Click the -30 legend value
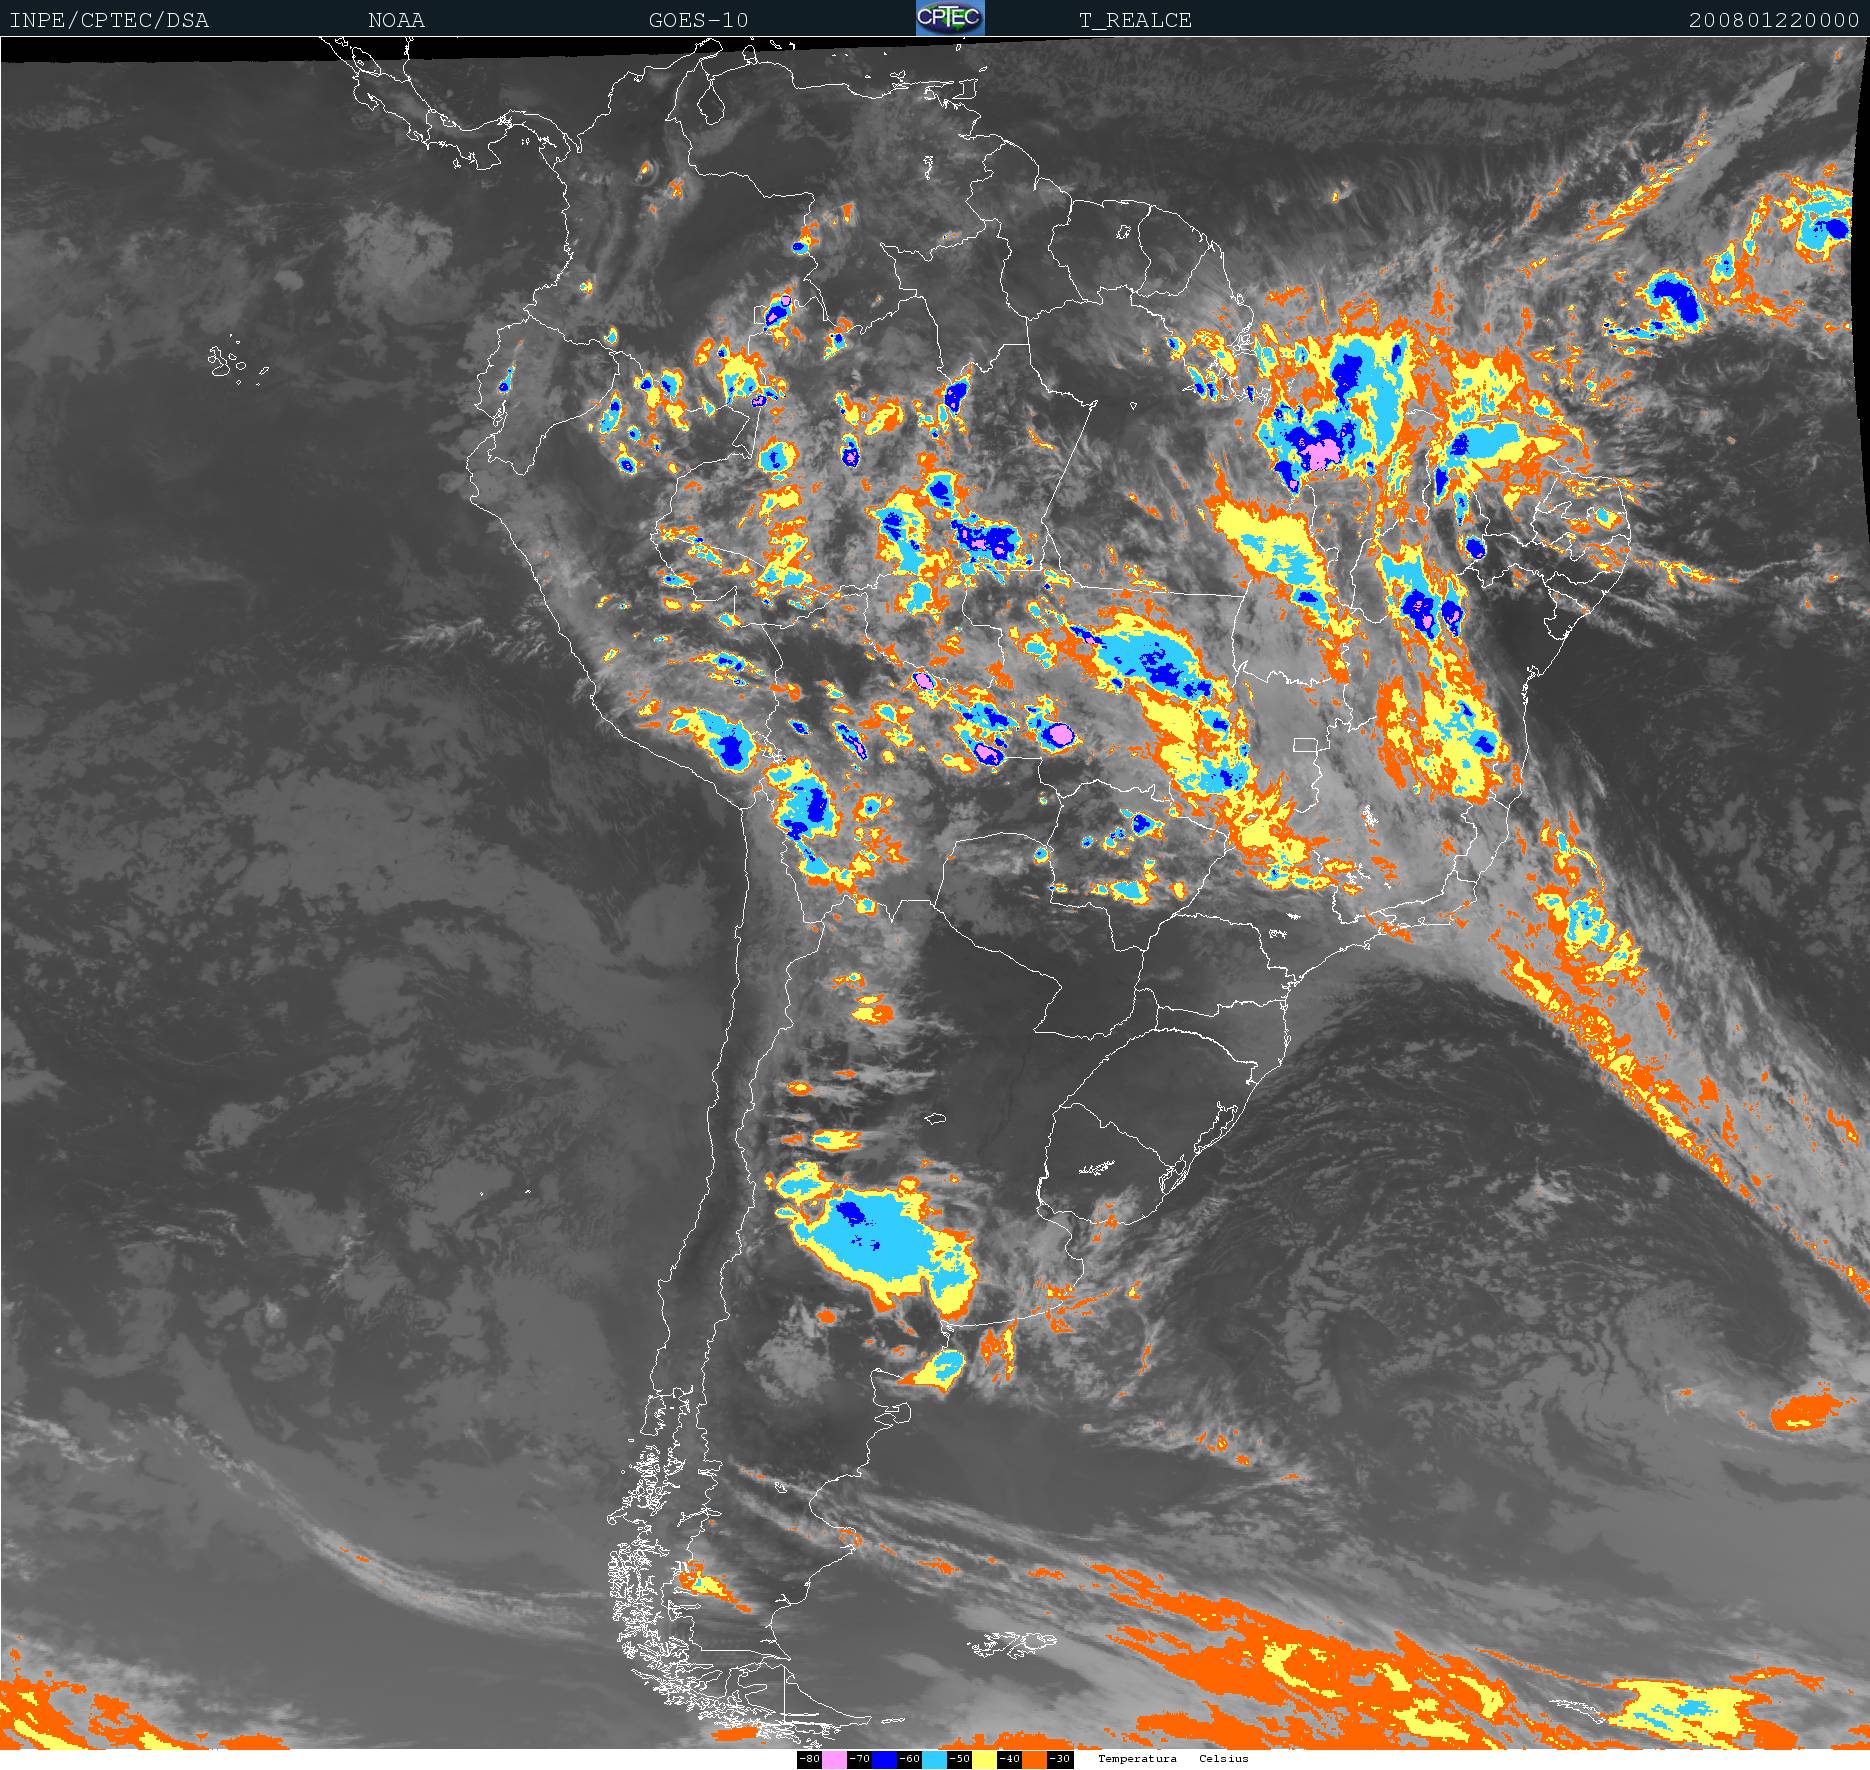This screenshot has height=1770, width=1870. 1060,1759
